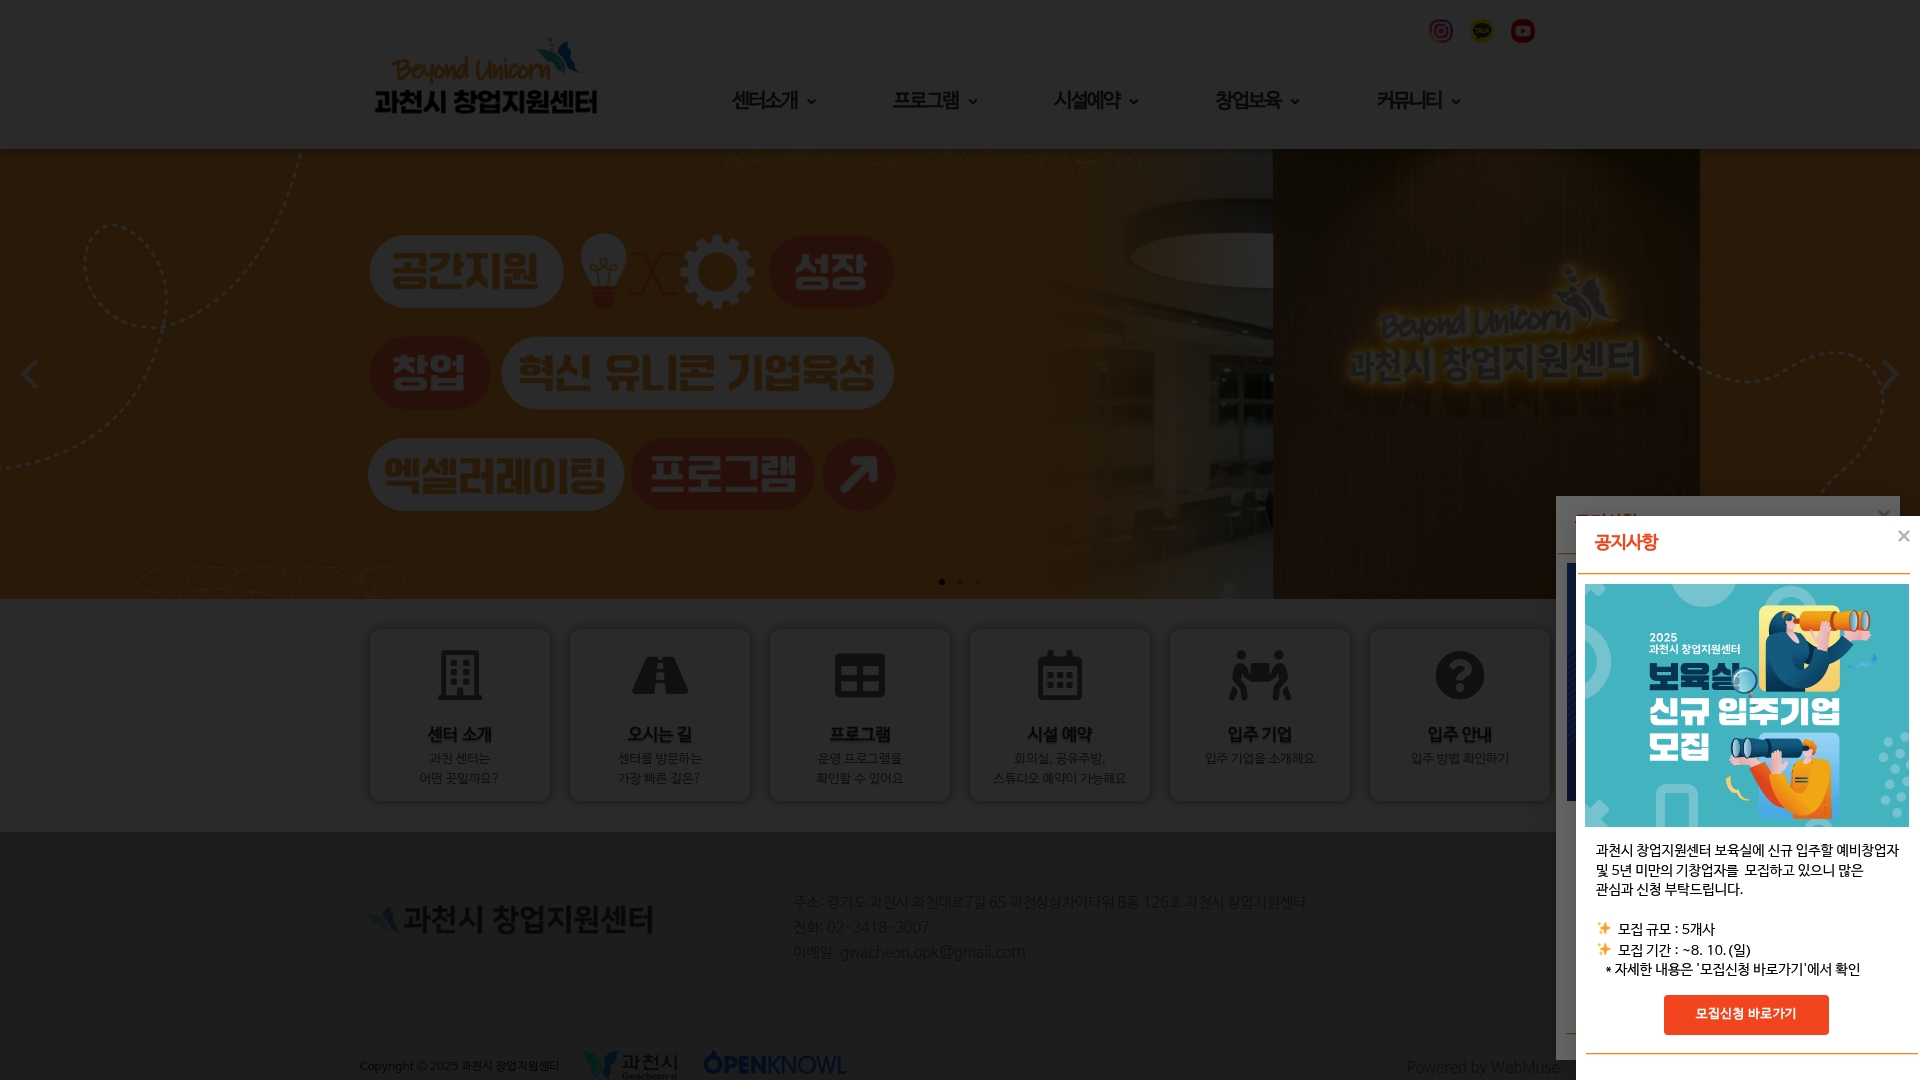The width and height of the screenshot is (1920, 1080).
Task: Open the 입주 기업 card title
Action: 1260,734
